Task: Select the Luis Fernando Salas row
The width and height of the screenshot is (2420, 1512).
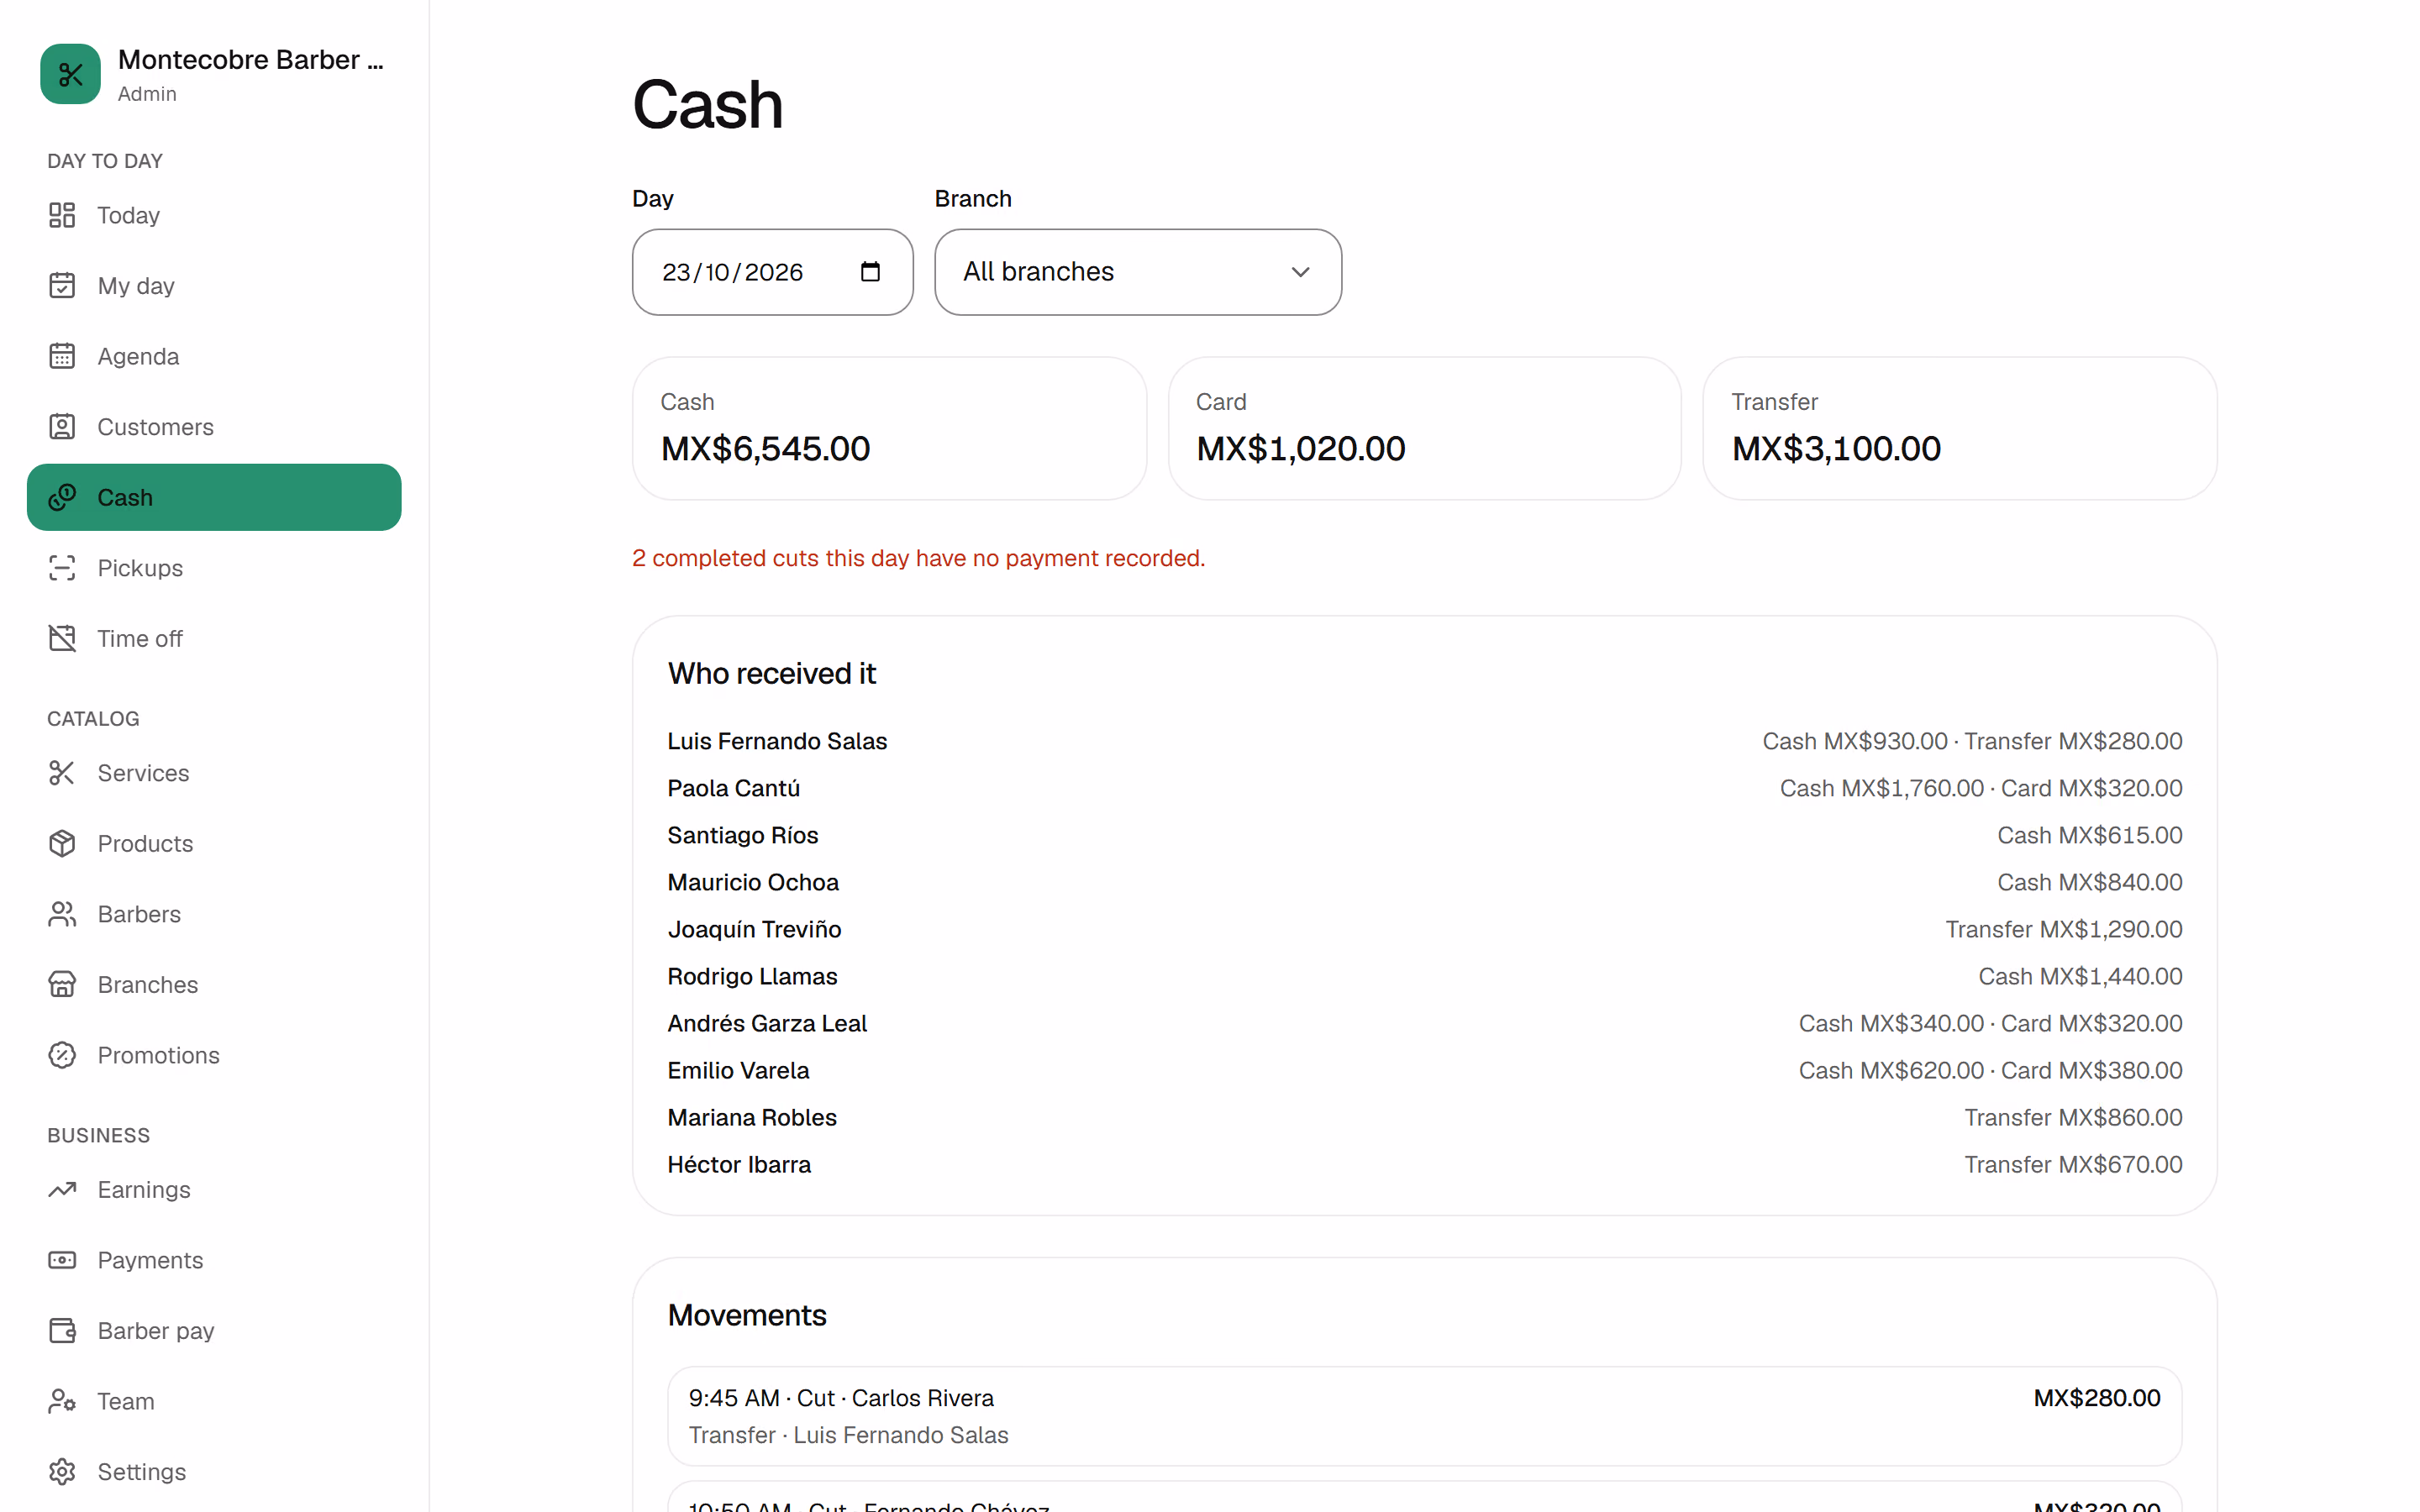Action: (x=1424, y=741)
